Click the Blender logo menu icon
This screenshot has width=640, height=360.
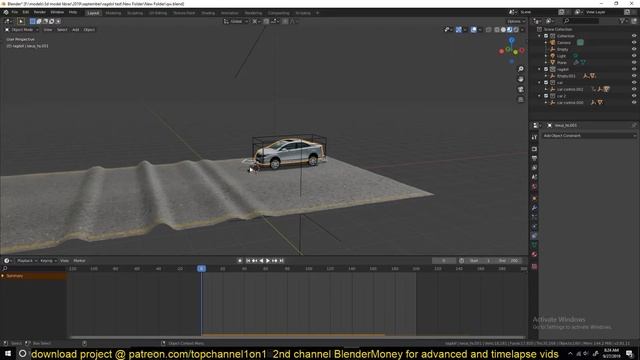point(6,13)
